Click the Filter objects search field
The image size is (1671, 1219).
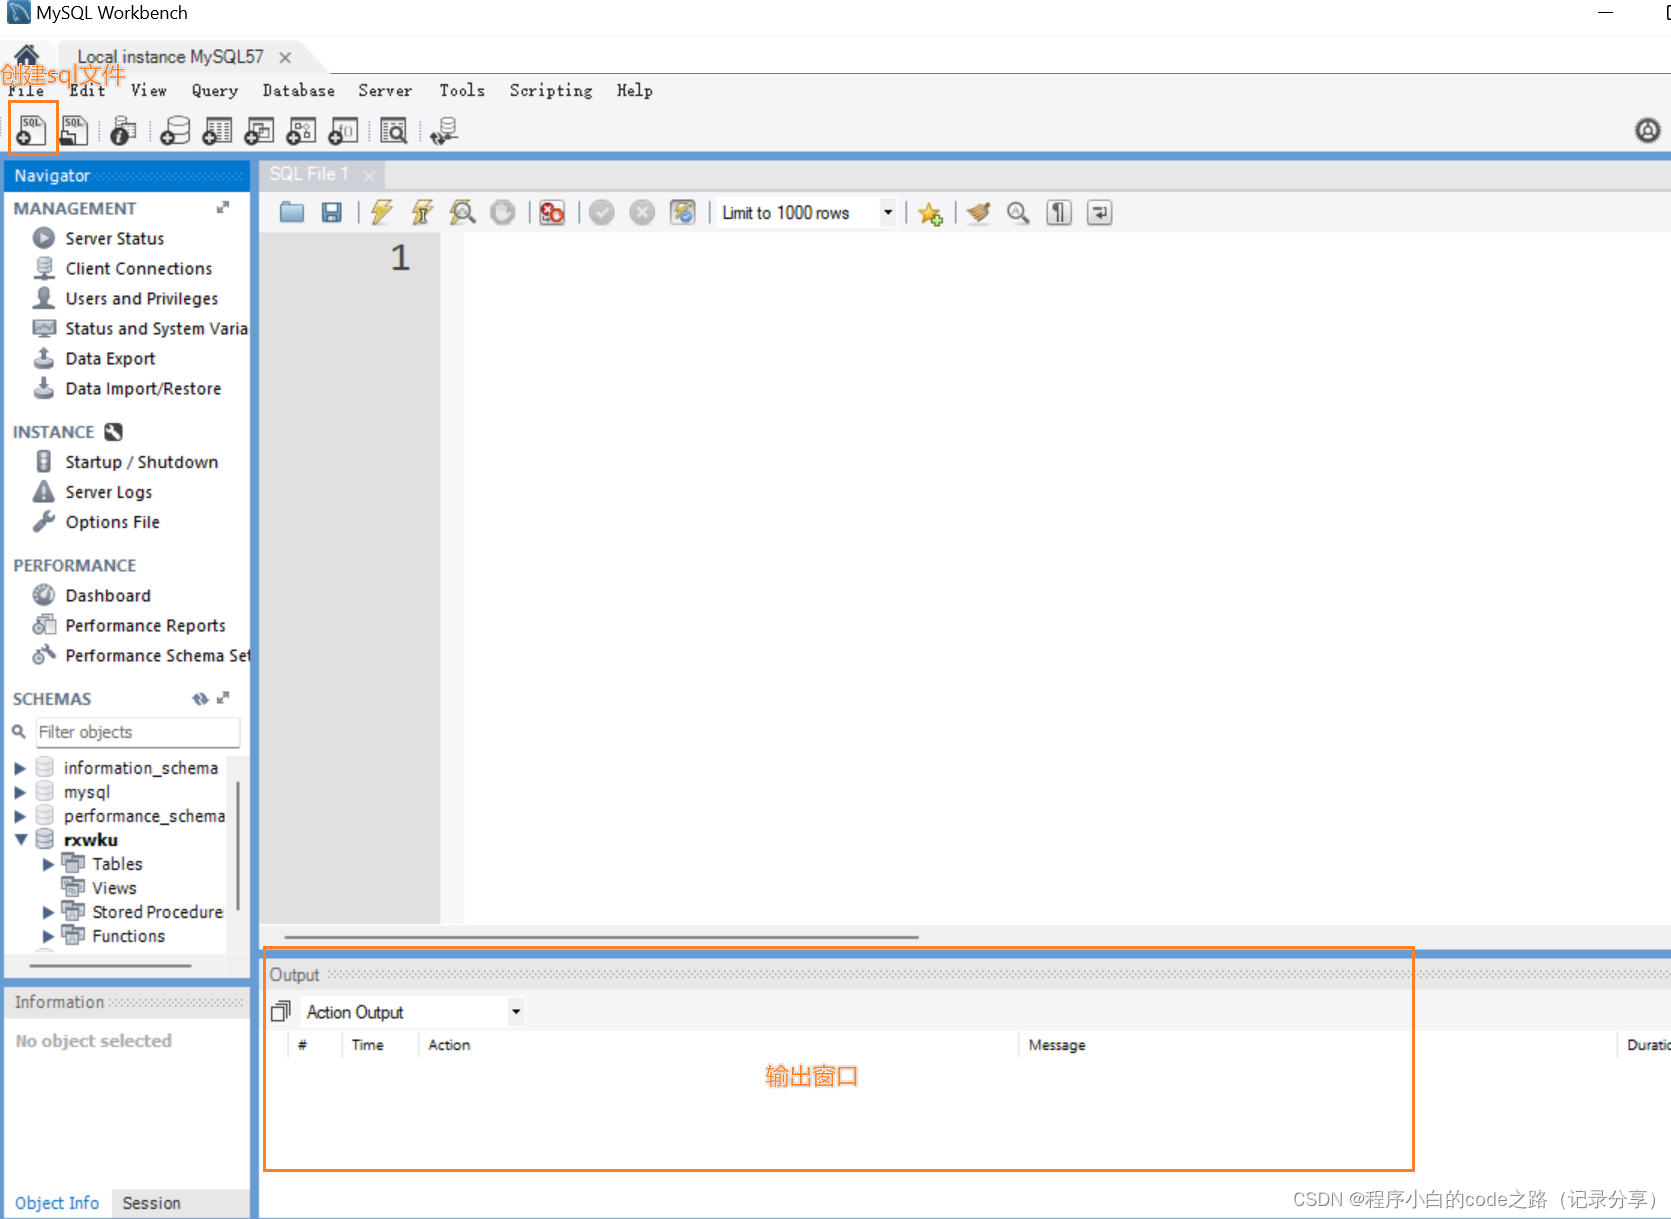coord(138,732)
